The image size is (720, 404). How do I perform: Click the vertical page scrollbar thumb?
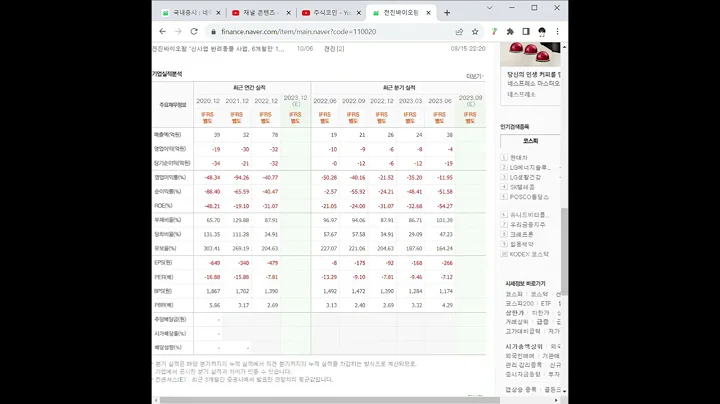point(564,252)
